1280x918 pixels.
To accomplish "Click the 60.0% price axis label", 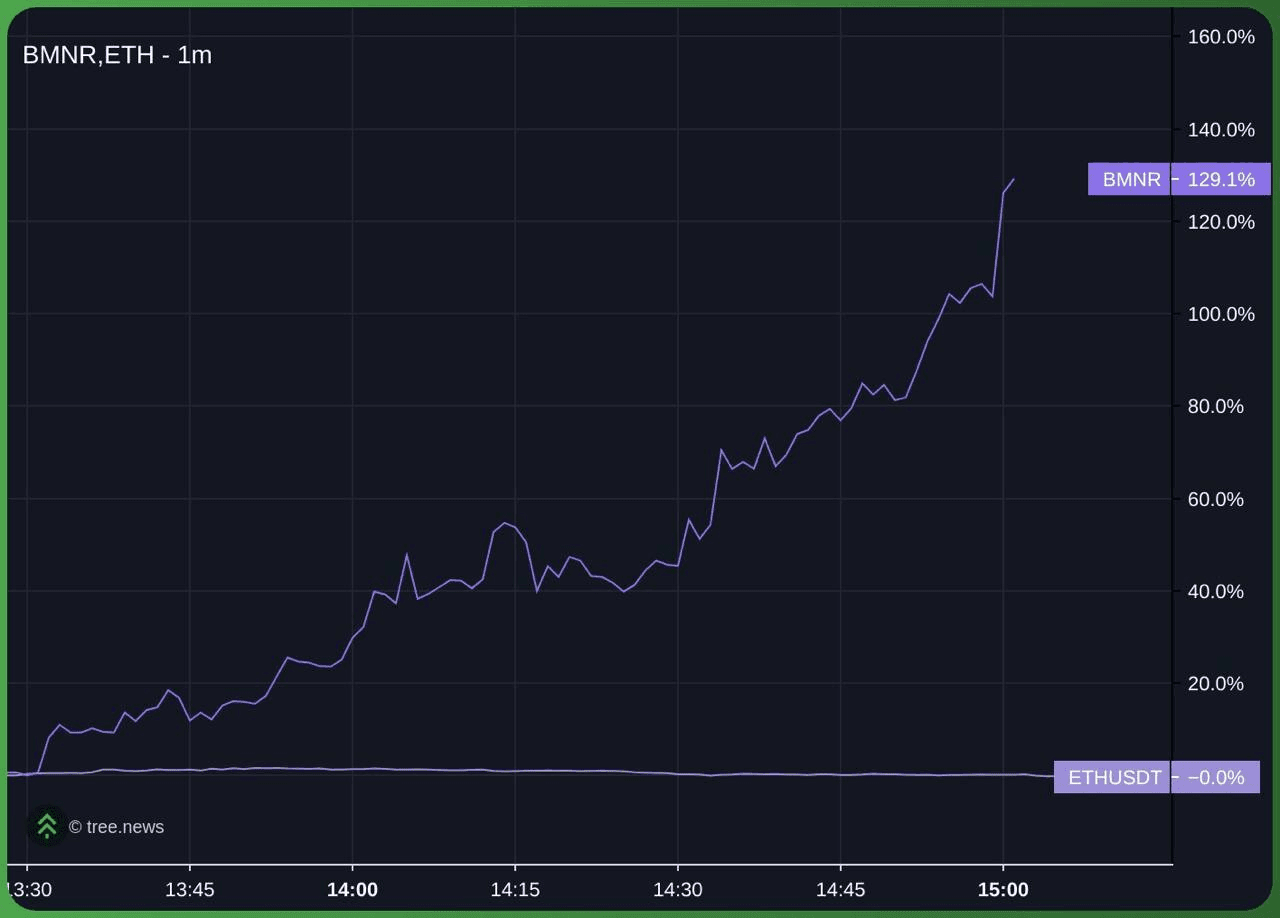I will (1215, 499).
